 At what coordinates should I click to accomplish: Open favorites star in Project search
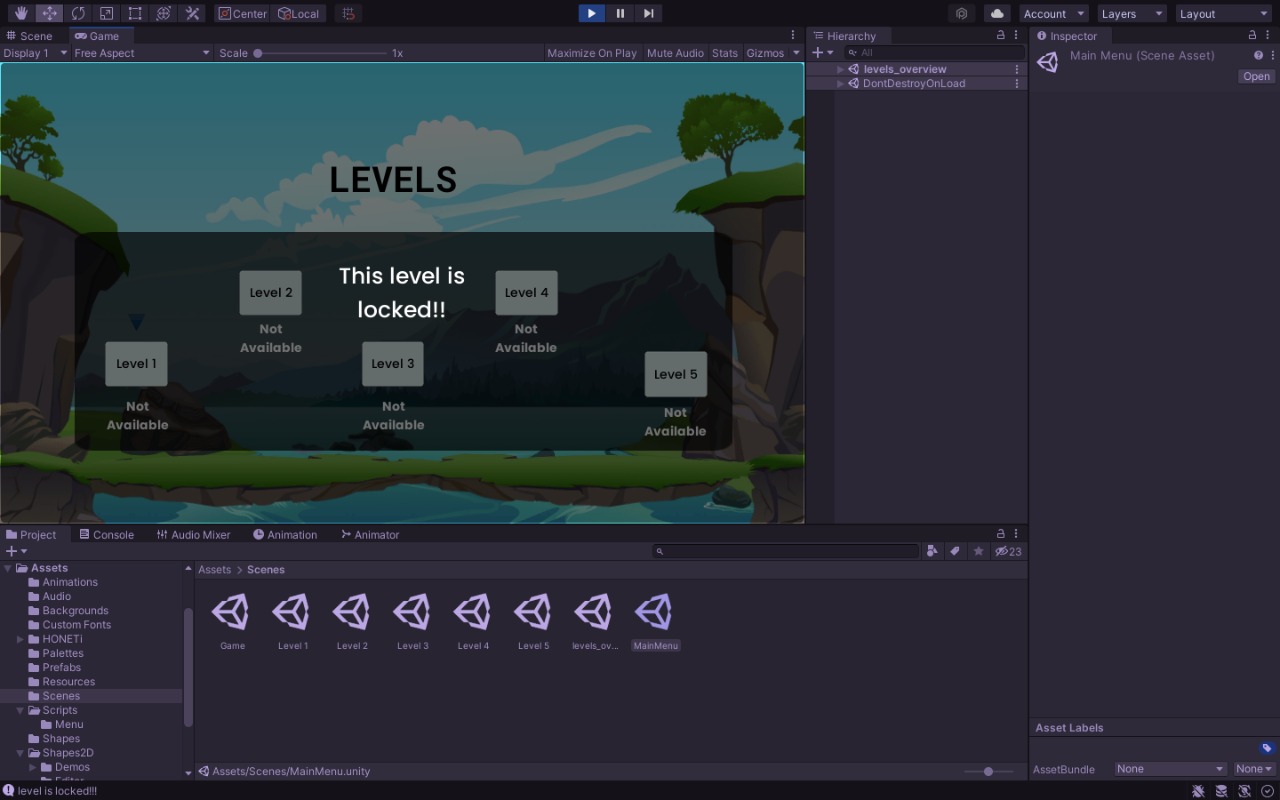[978, 551]
